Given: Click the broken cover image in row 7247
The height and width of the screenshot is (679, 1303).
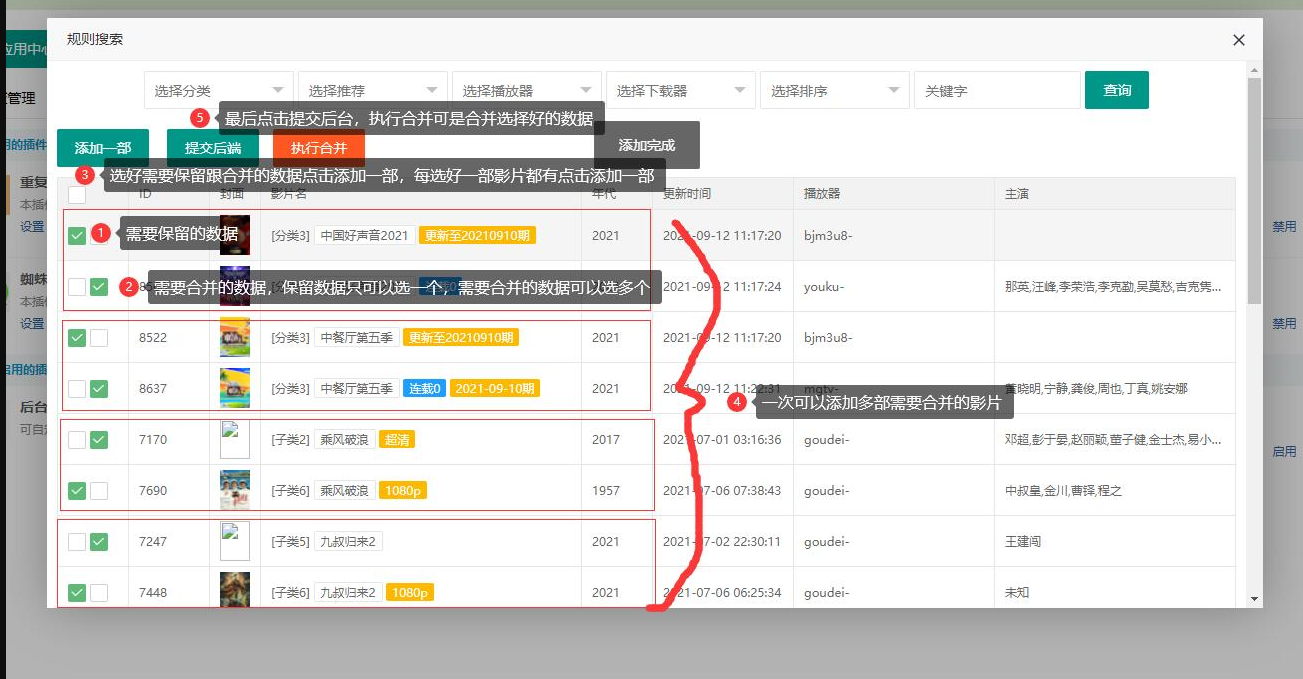Looking at the screenshot, I should pyautogui.click(x=235, y=541).
